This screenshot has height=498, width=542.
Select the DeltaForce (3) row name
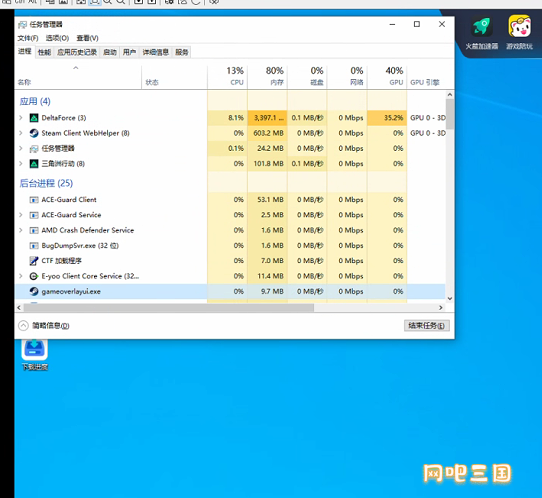point(64,118)
